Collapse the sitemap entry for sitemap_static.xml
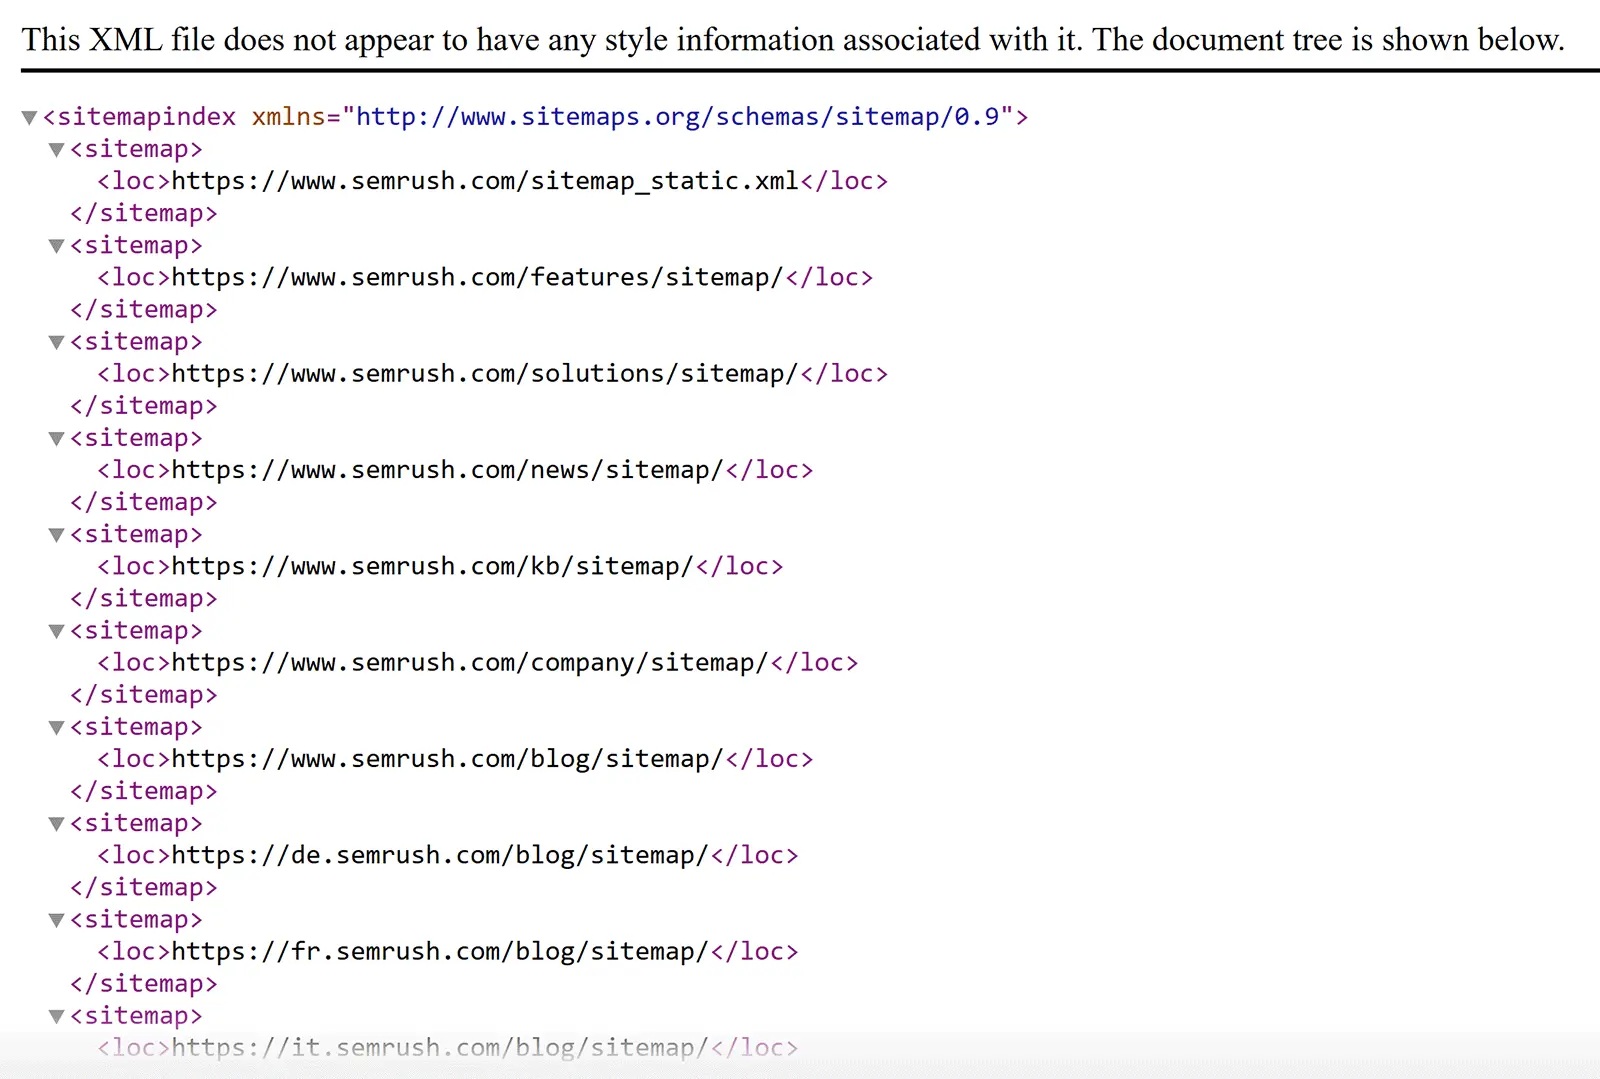The height and width of the screenshot is (1079, 1600). 56,149
